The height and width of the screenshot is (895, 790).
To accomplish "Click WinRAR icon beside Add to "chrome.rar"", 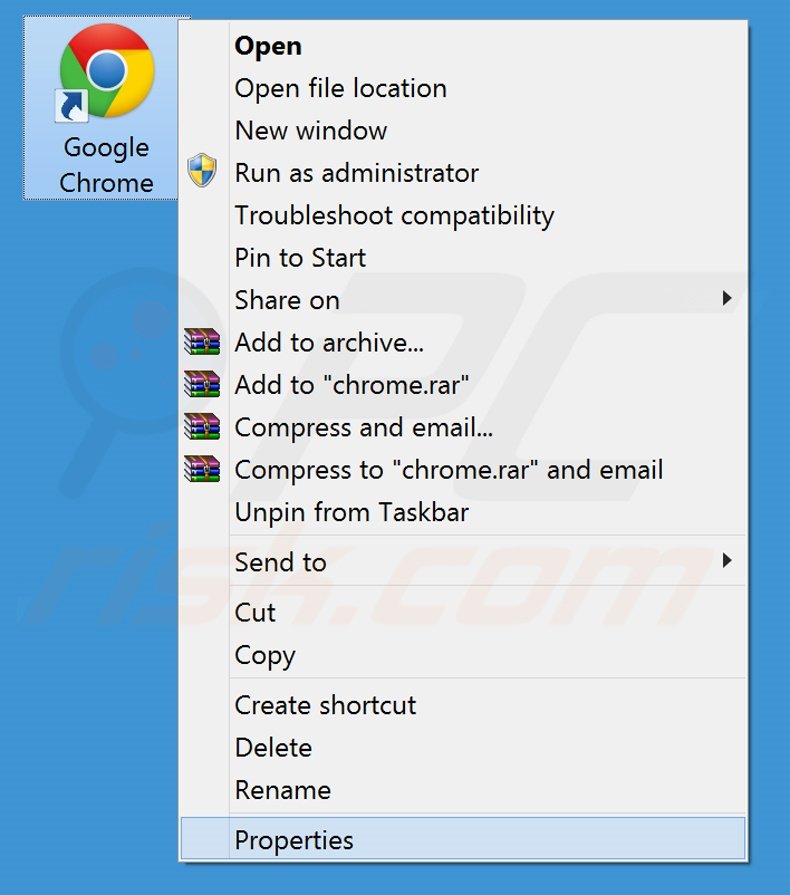I will click(202, 384).
